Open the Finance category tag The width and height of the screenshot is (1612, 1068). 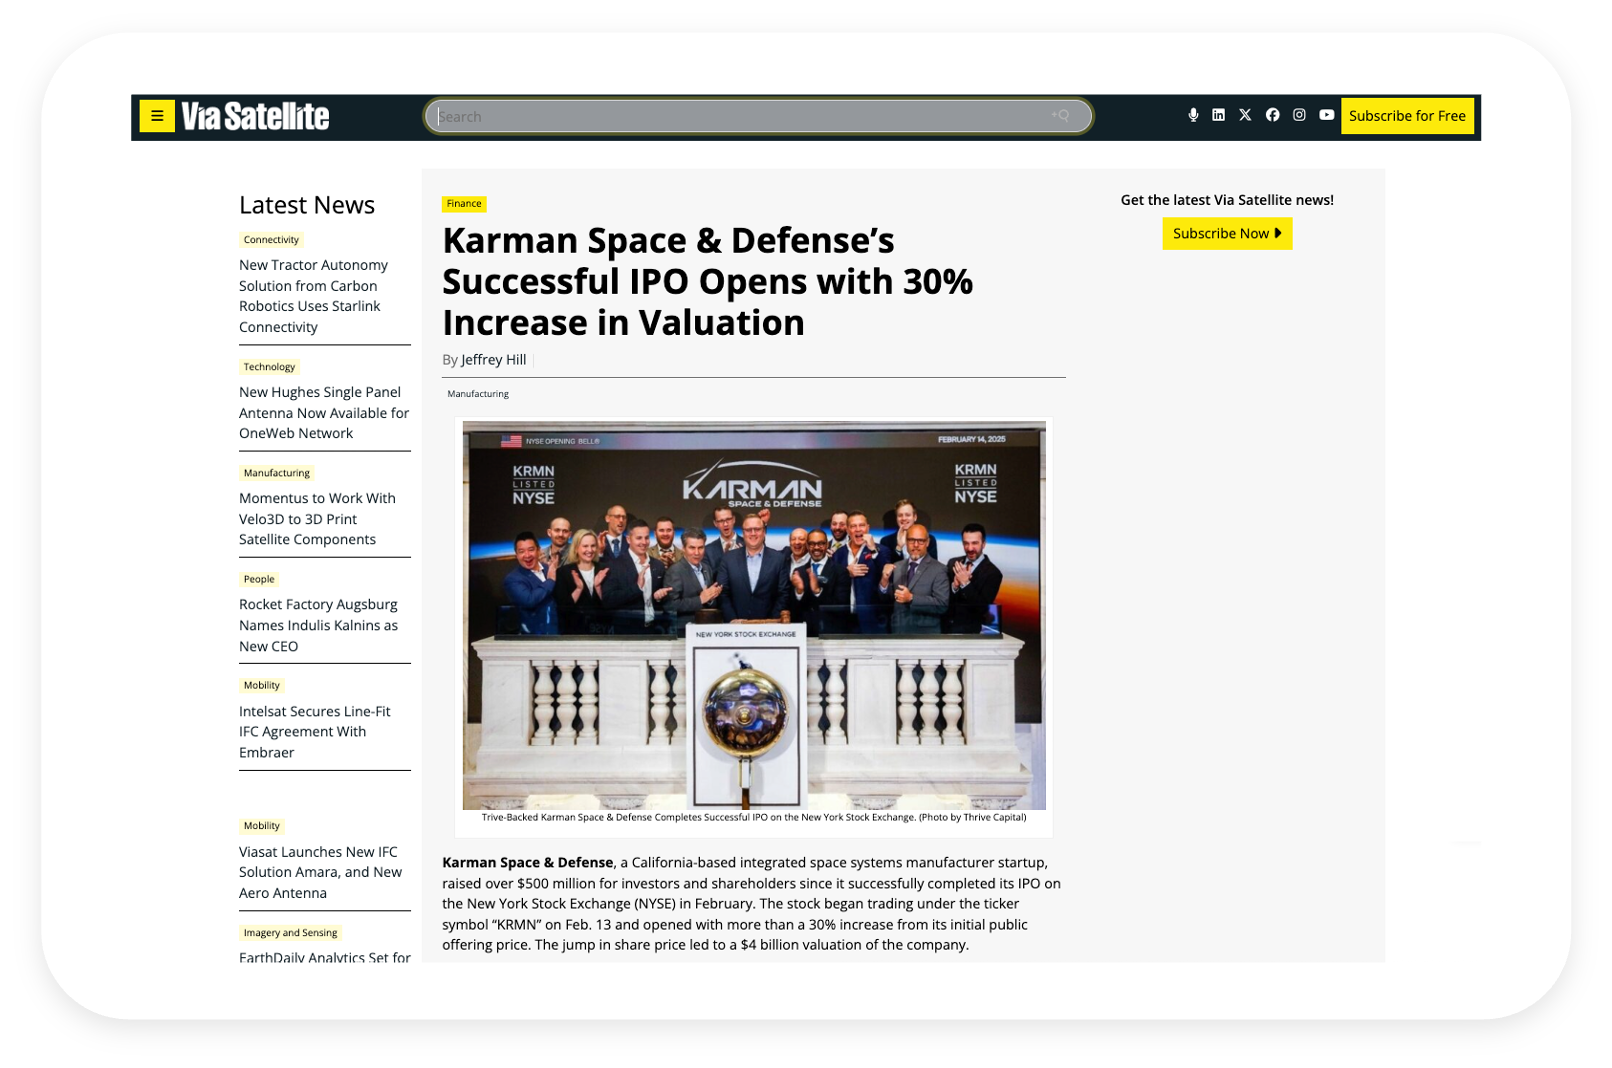(464, 203)
